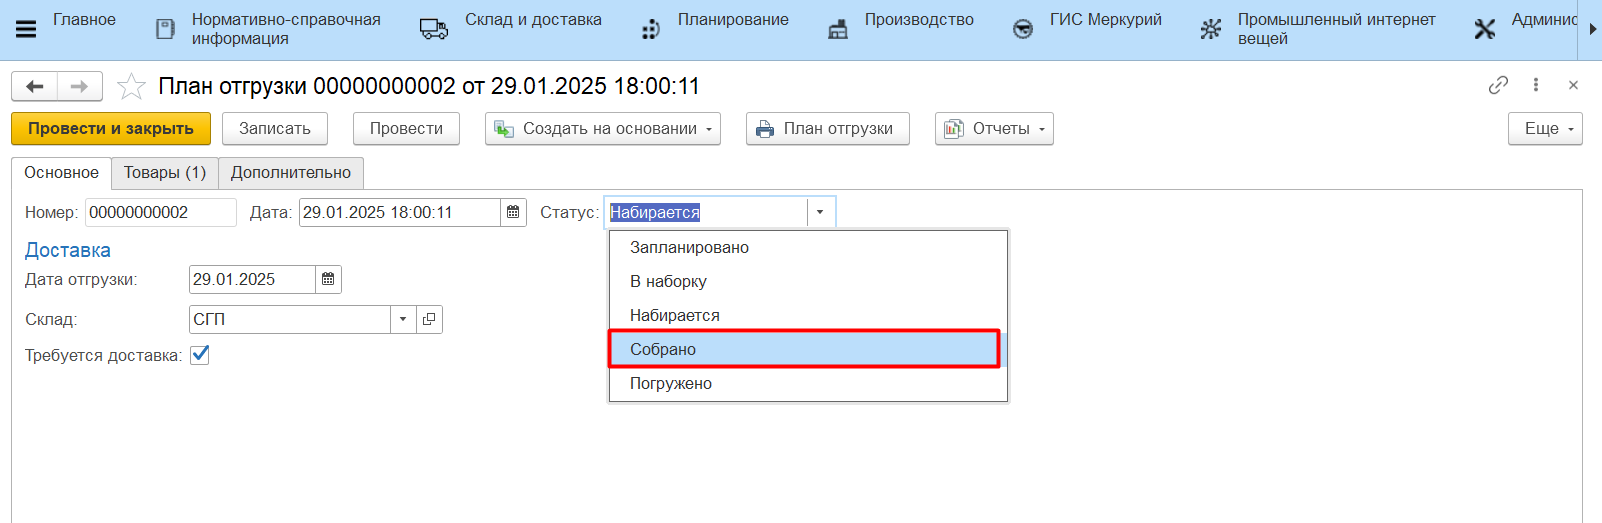Open calendar picker for Дата field
Image resolution: width=1602 pixels, height=523 pixels.
(x=513, y=212)
